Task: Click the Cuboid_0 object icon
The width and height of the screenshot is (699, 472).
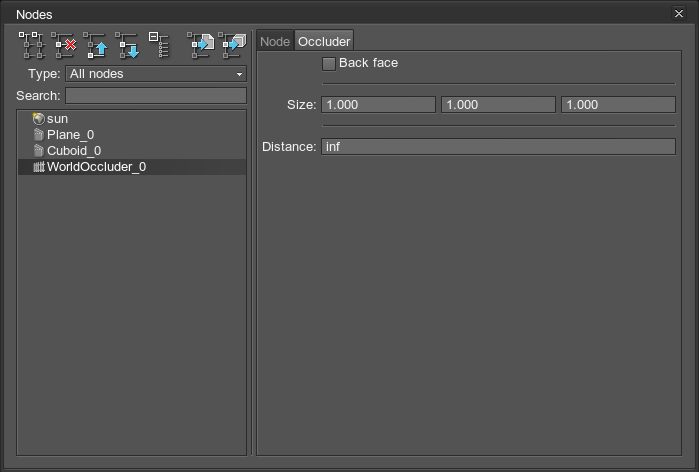Action: (x=39, y=151)
